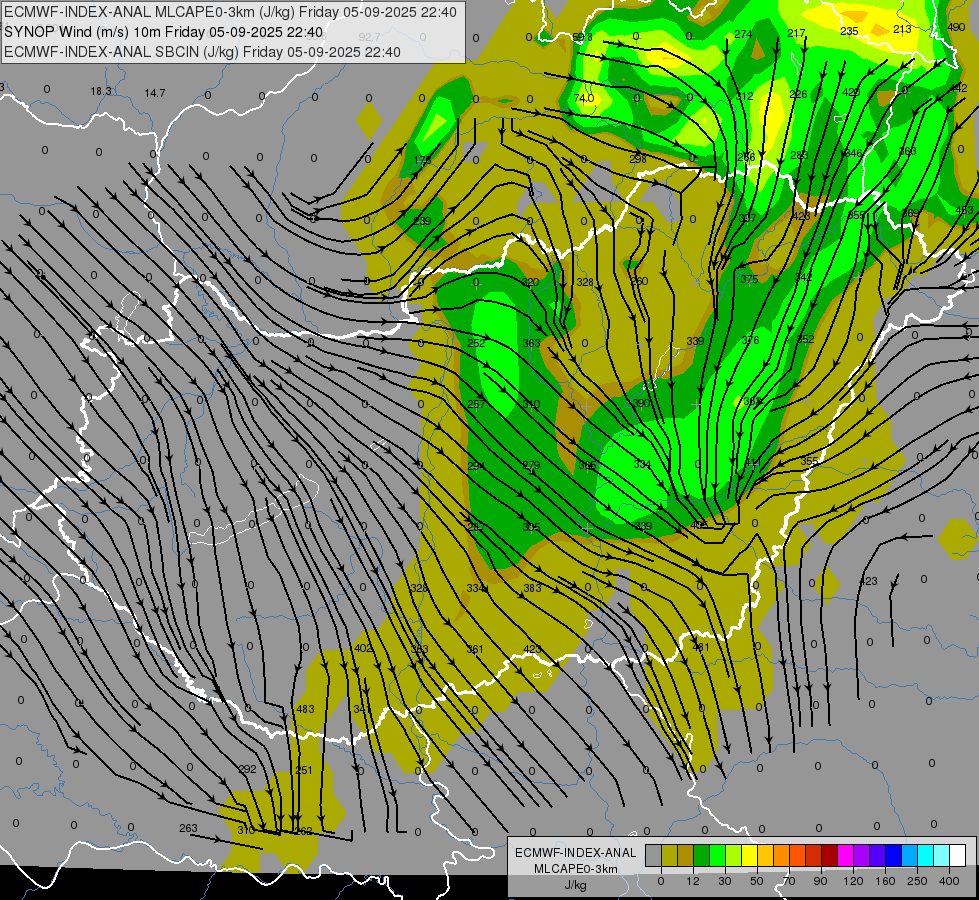Click the bright green legend swatch
979x900 pixels.
(717, 855)
